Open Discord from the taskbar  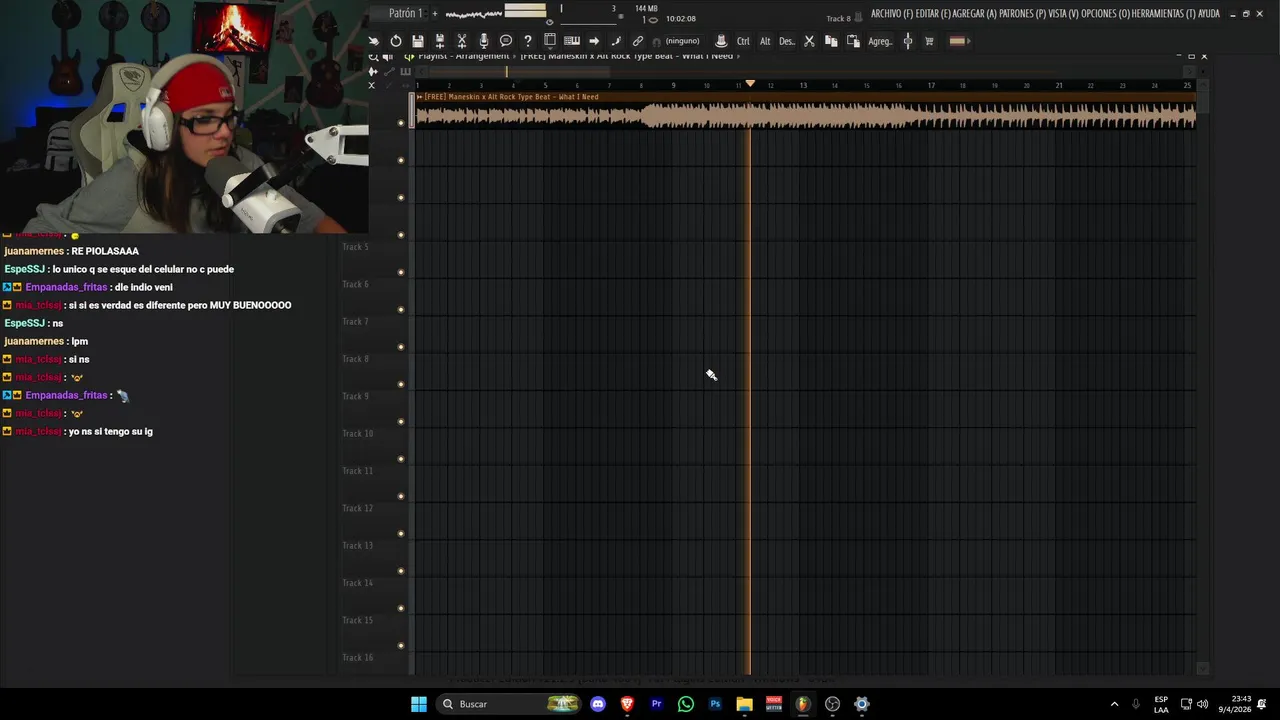pyautogui.click(x=598, y=704)
